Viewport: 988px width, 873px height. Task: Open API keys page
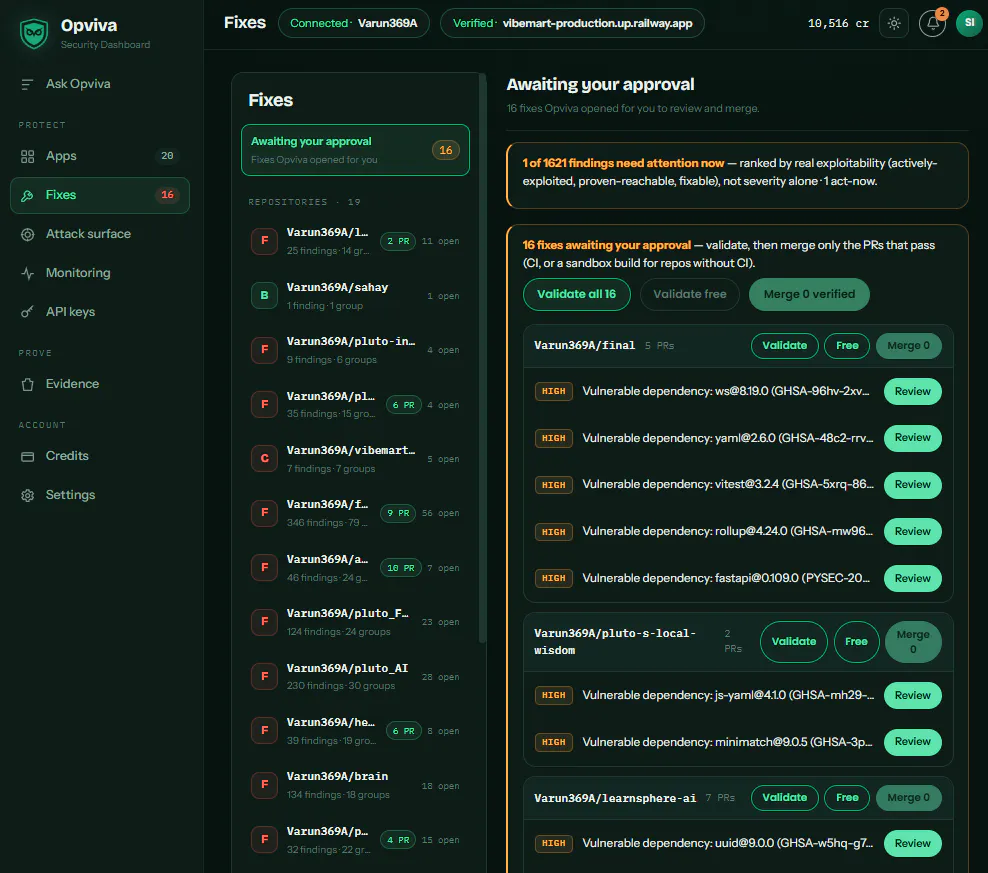click(x=100, y=312)
